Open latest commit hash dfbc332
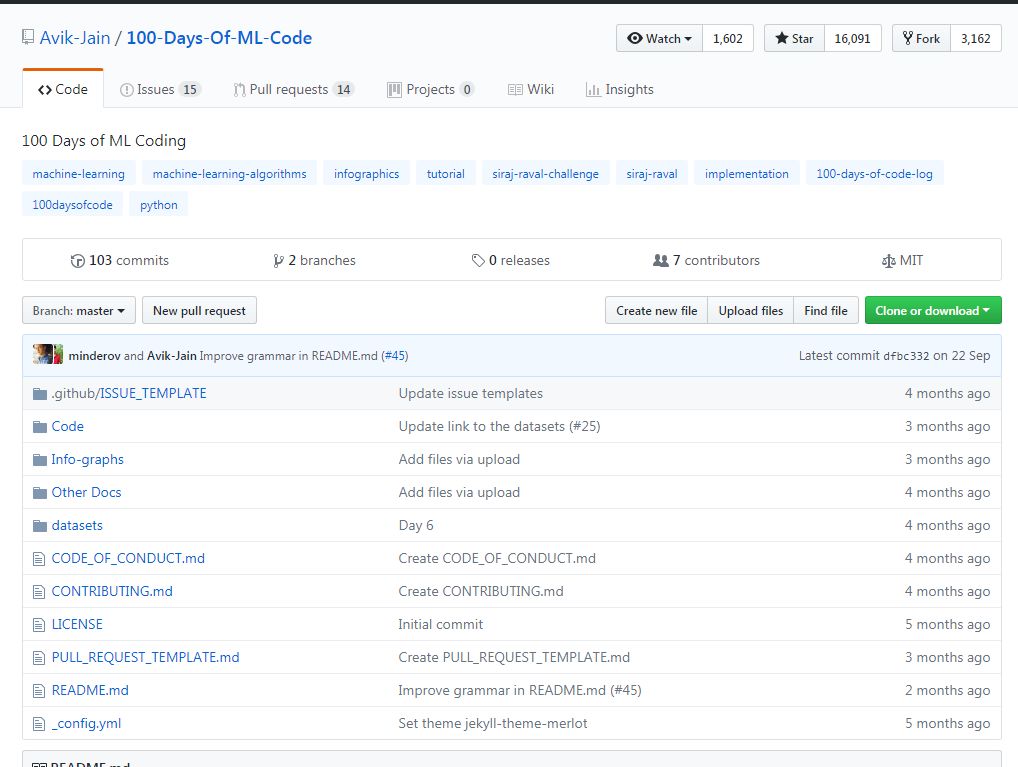 click(x=906, y=356)
